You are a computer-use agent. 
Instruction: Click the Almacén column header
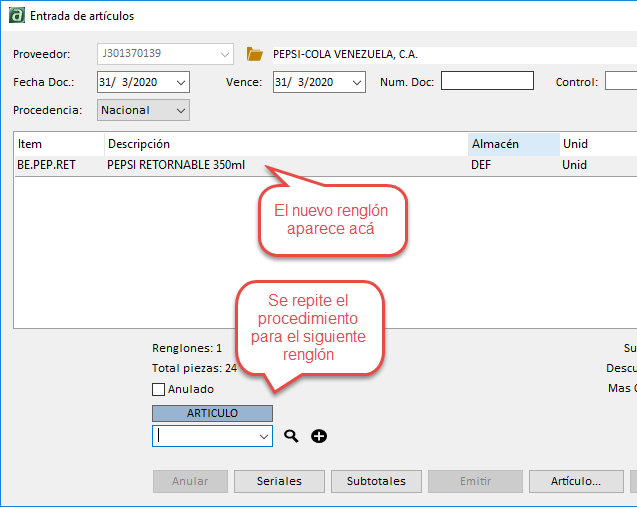[x=512, y=144]
